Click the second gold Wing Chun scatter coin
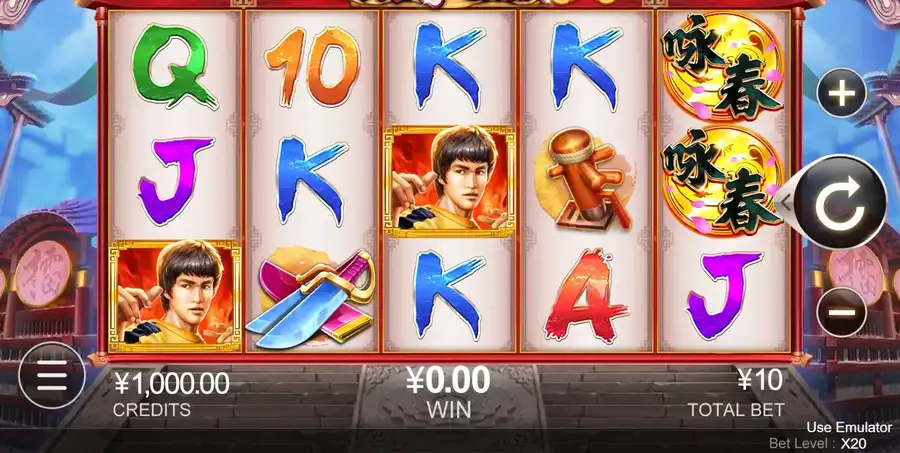 pos(722,181)
